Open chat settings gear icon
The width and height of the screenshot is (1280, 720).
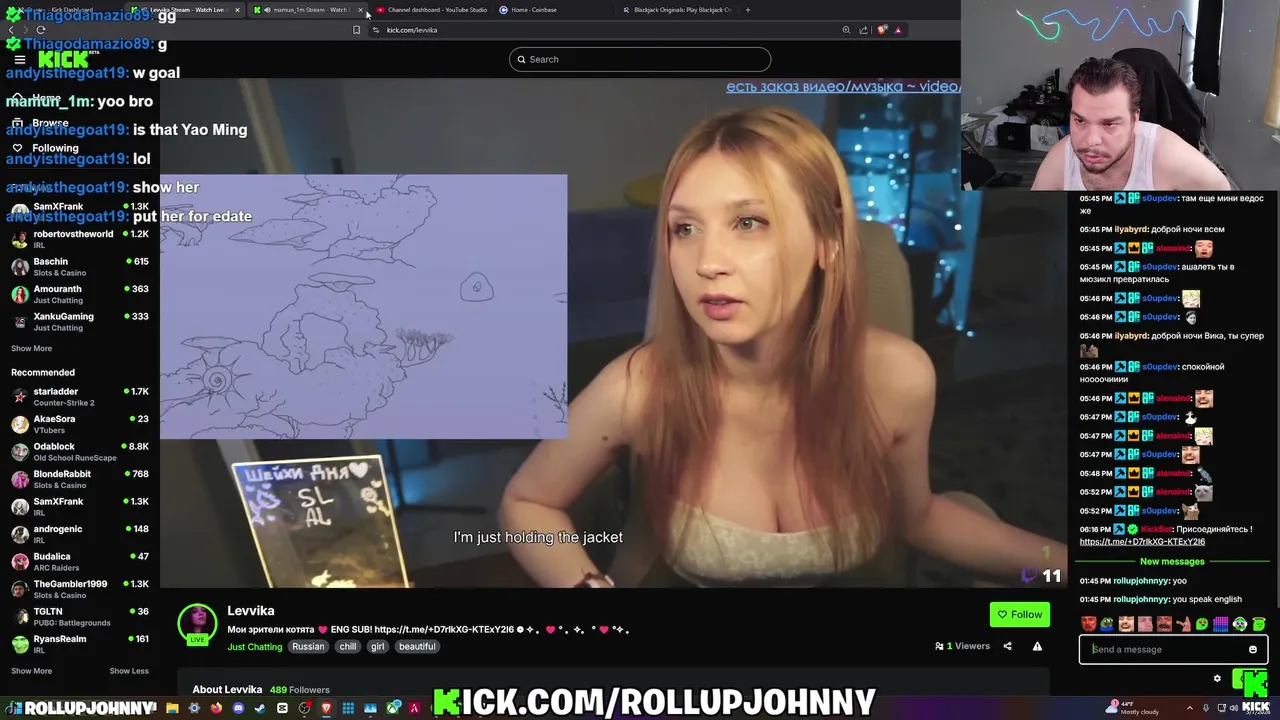1217,678
